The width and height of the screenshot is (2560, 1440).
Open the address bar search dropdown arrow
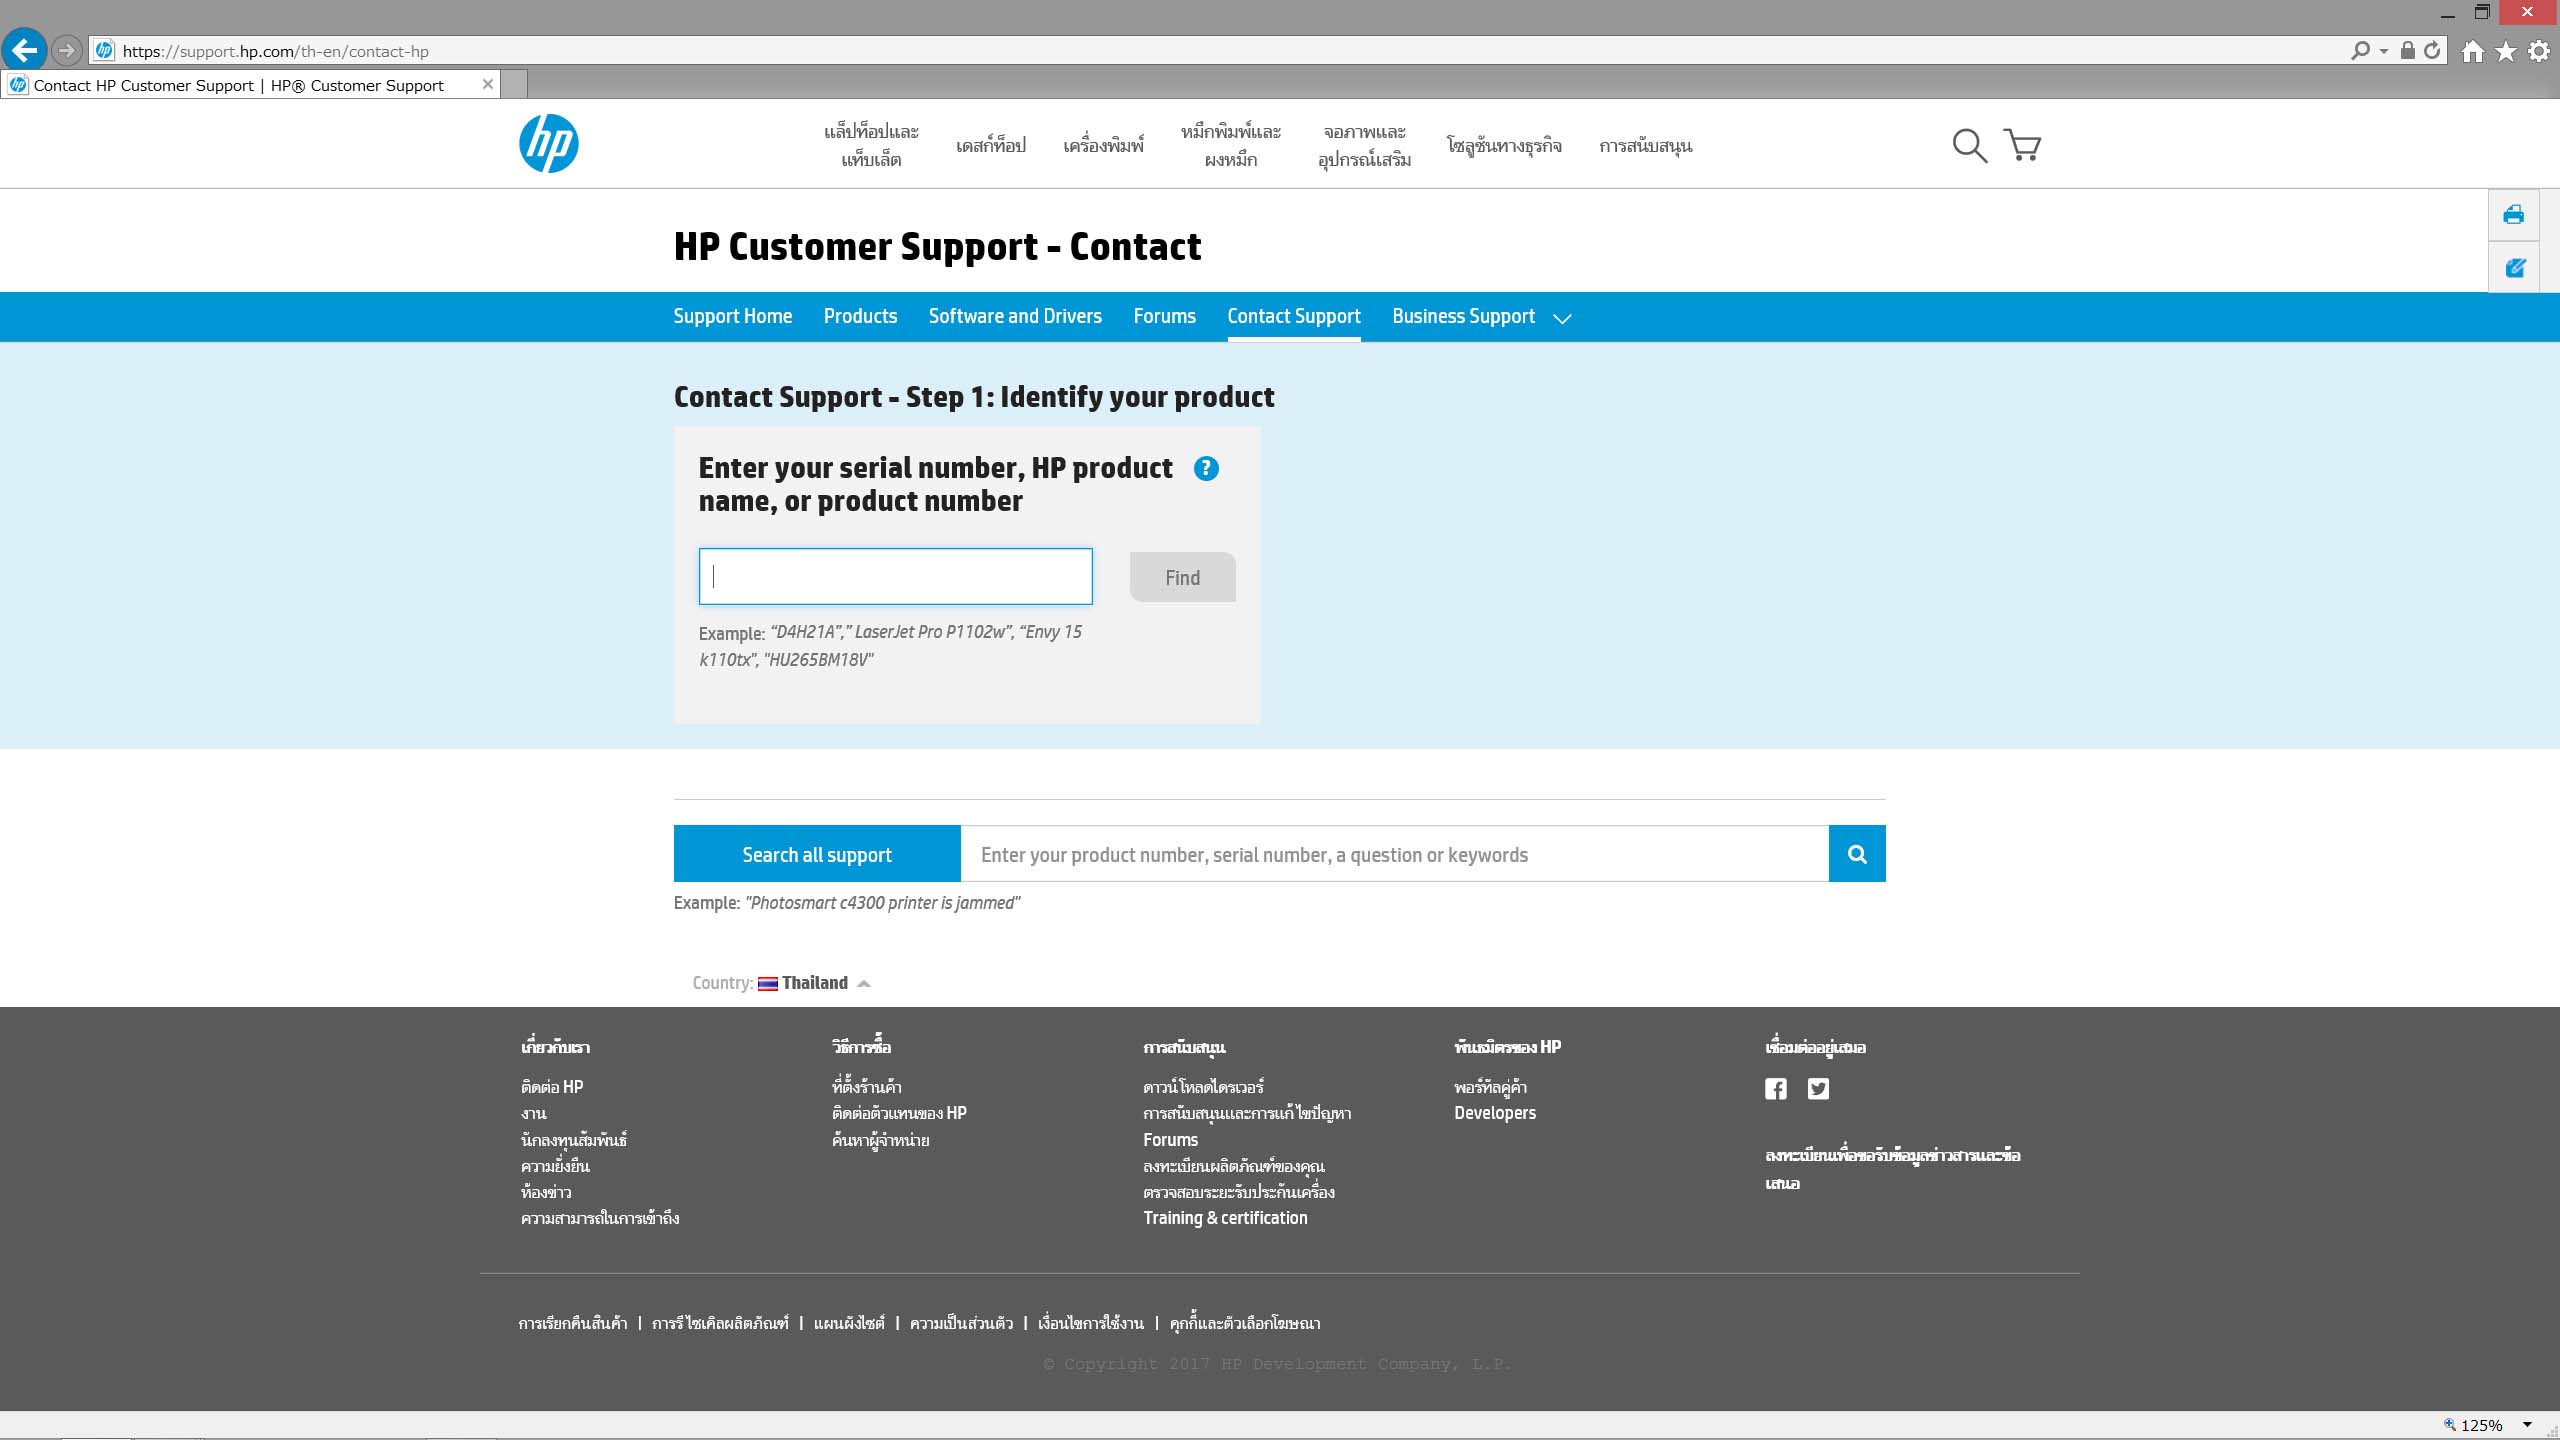coord(2384,51)
